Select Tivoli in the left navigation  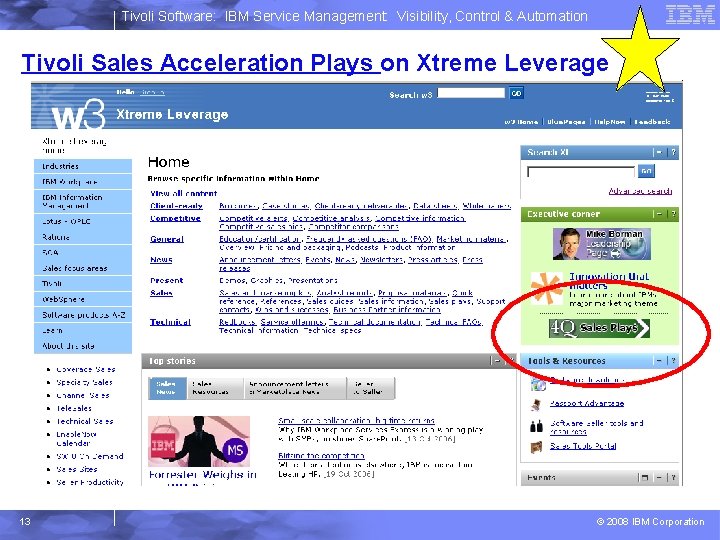point(83,284)
